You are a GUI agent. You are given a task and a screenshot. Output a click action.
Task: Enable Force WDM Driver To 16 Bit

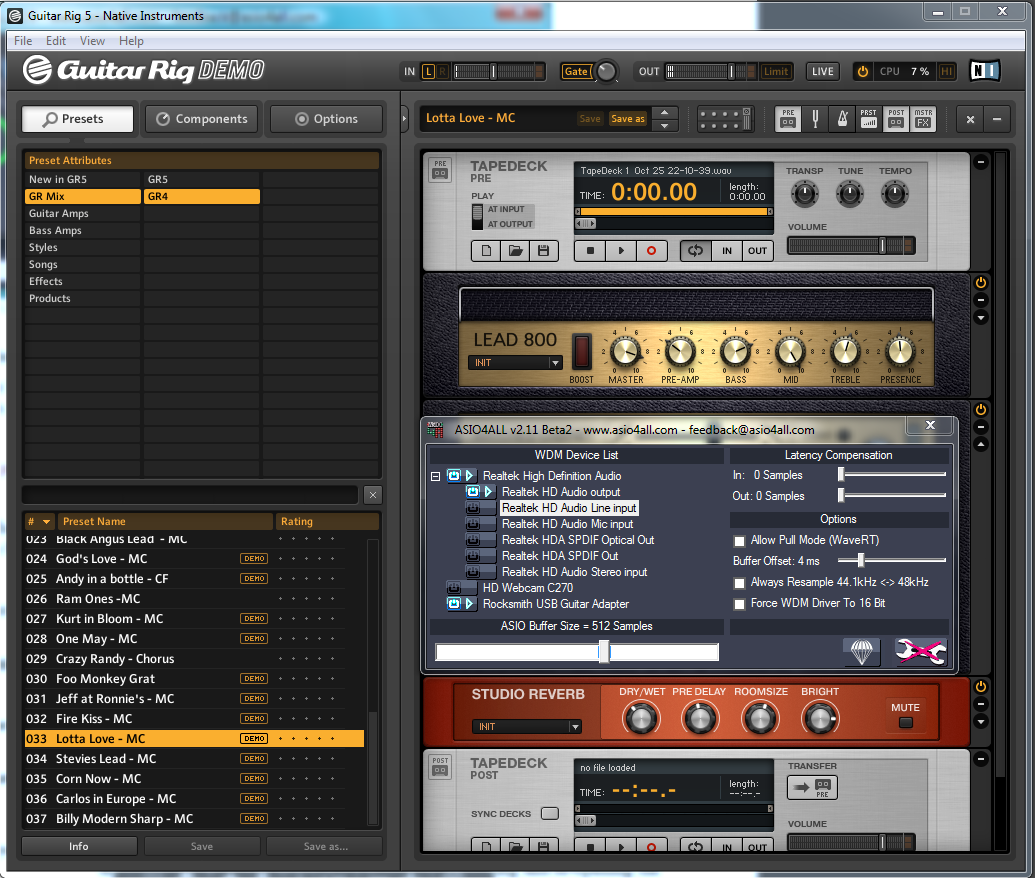(739, 604)
